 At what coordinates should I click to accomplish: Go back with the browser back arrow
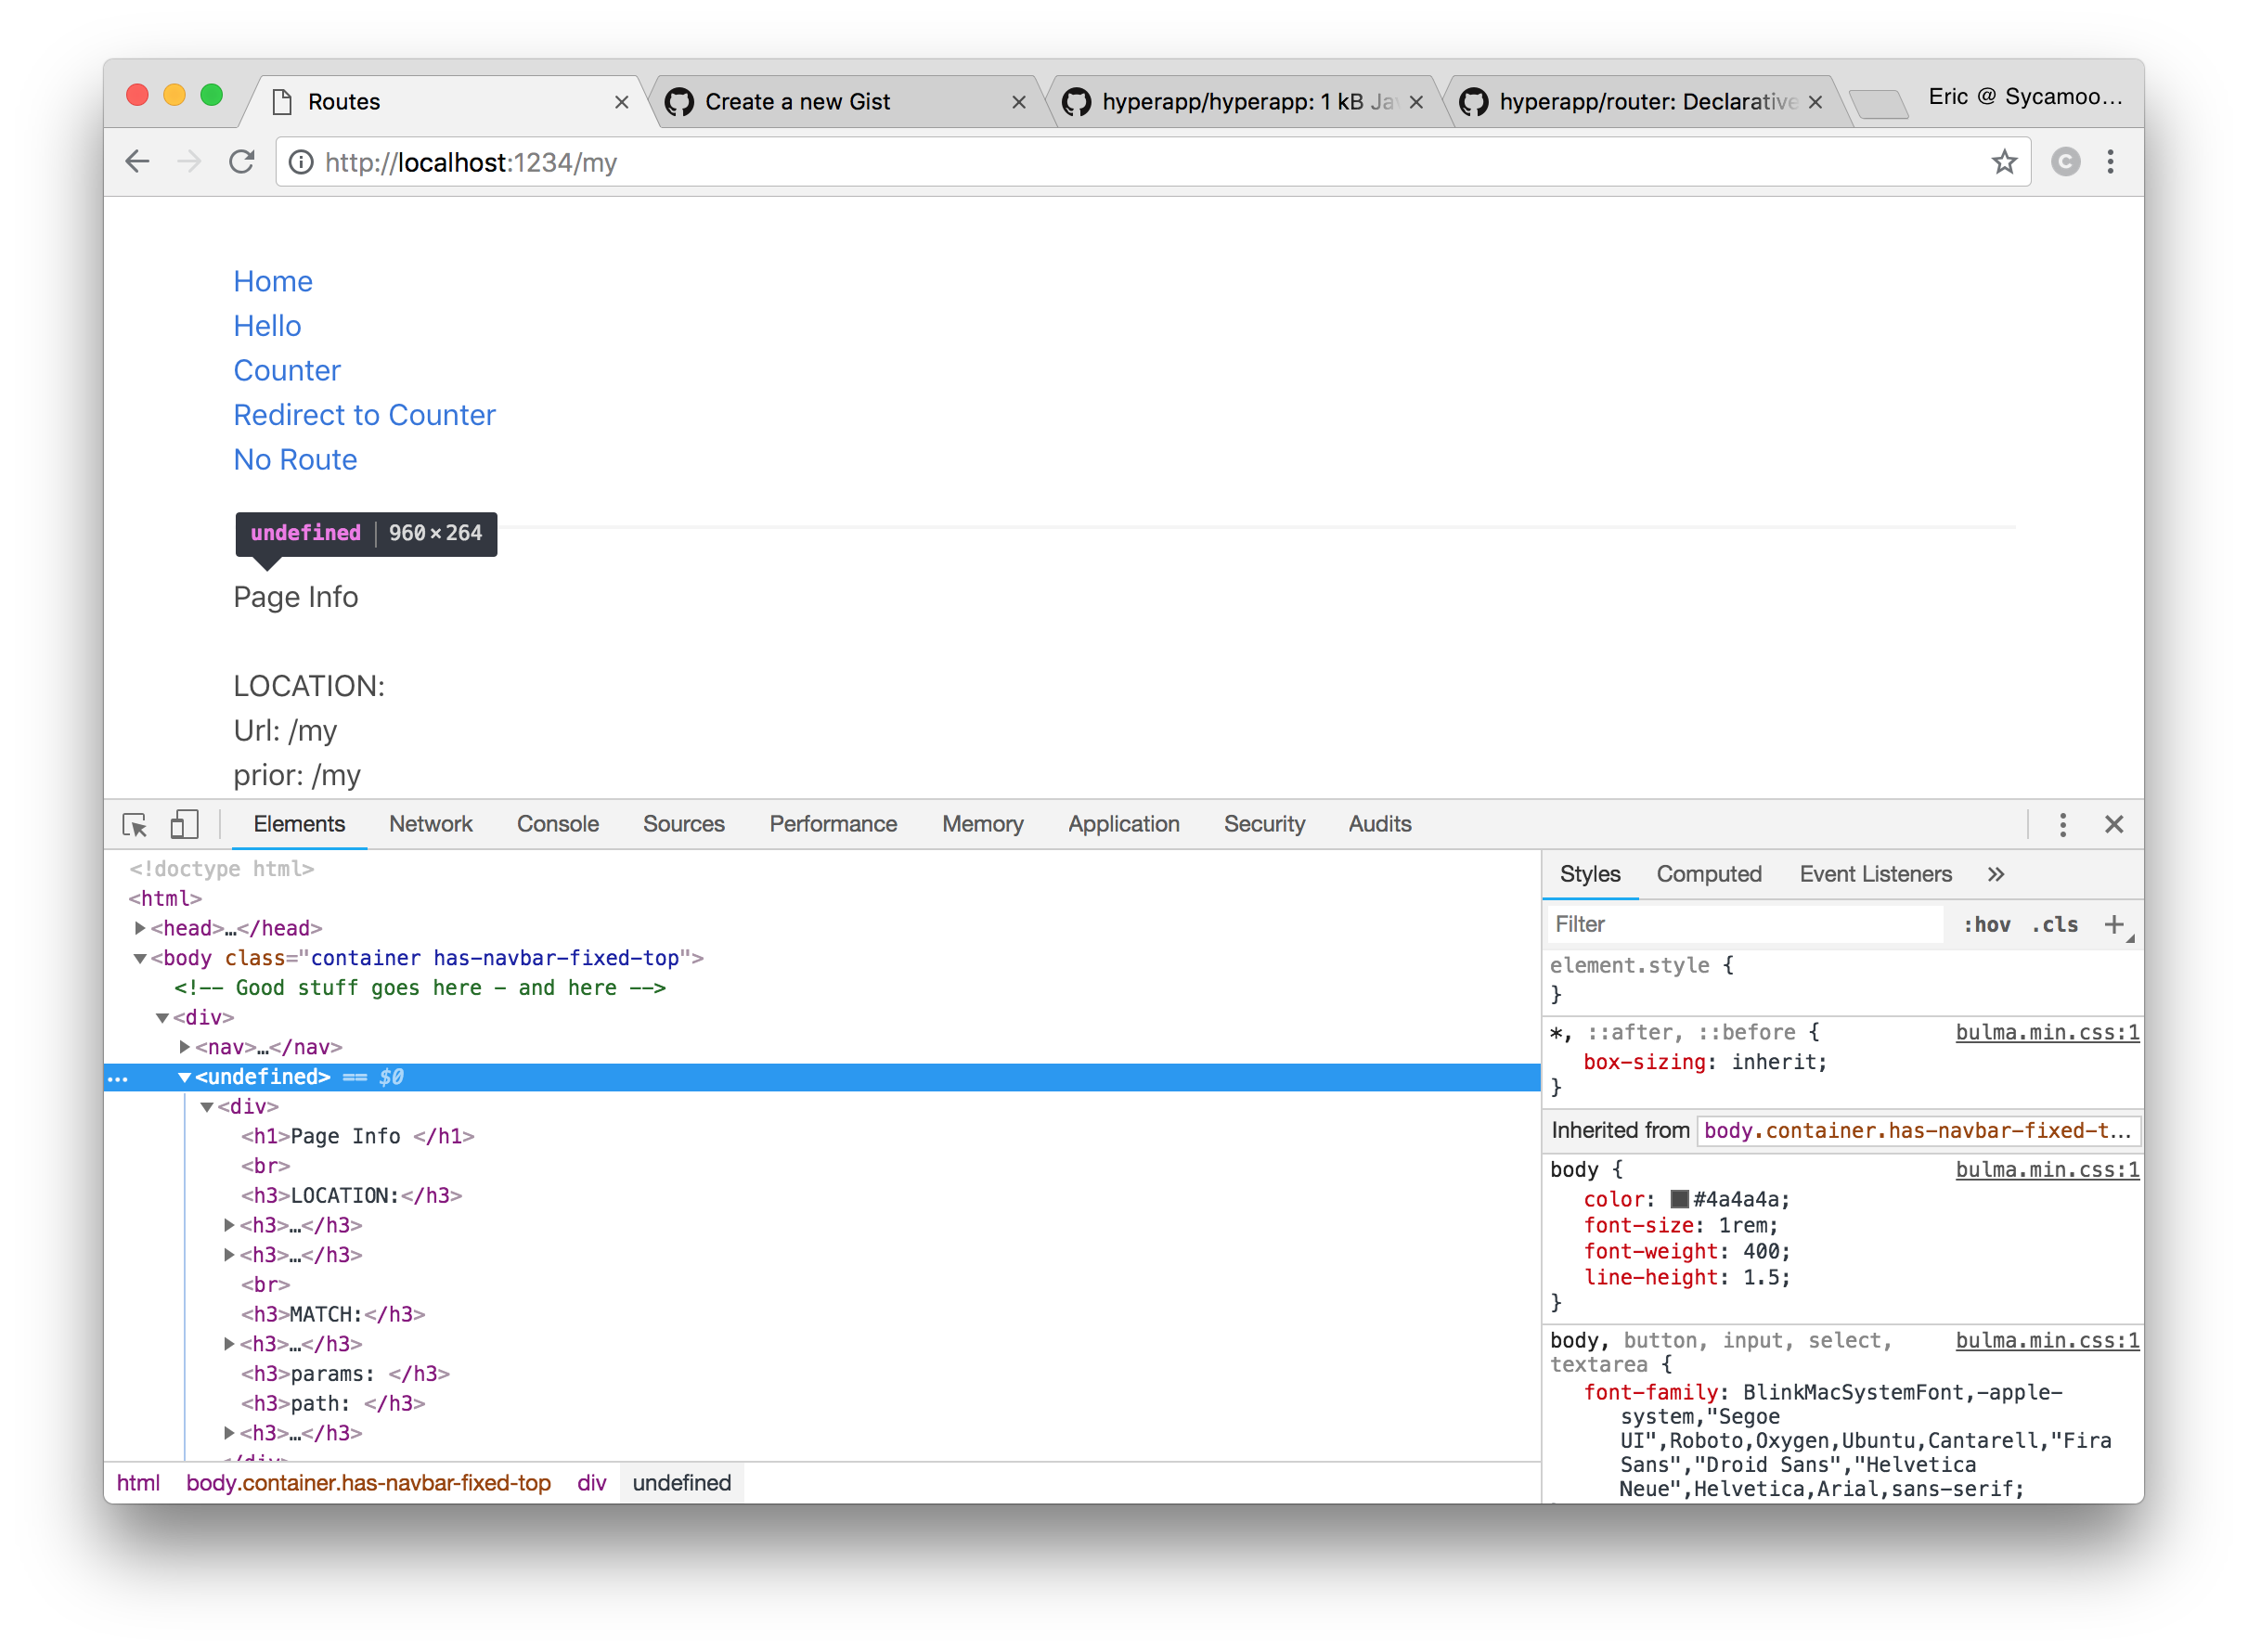click(138, 162)
